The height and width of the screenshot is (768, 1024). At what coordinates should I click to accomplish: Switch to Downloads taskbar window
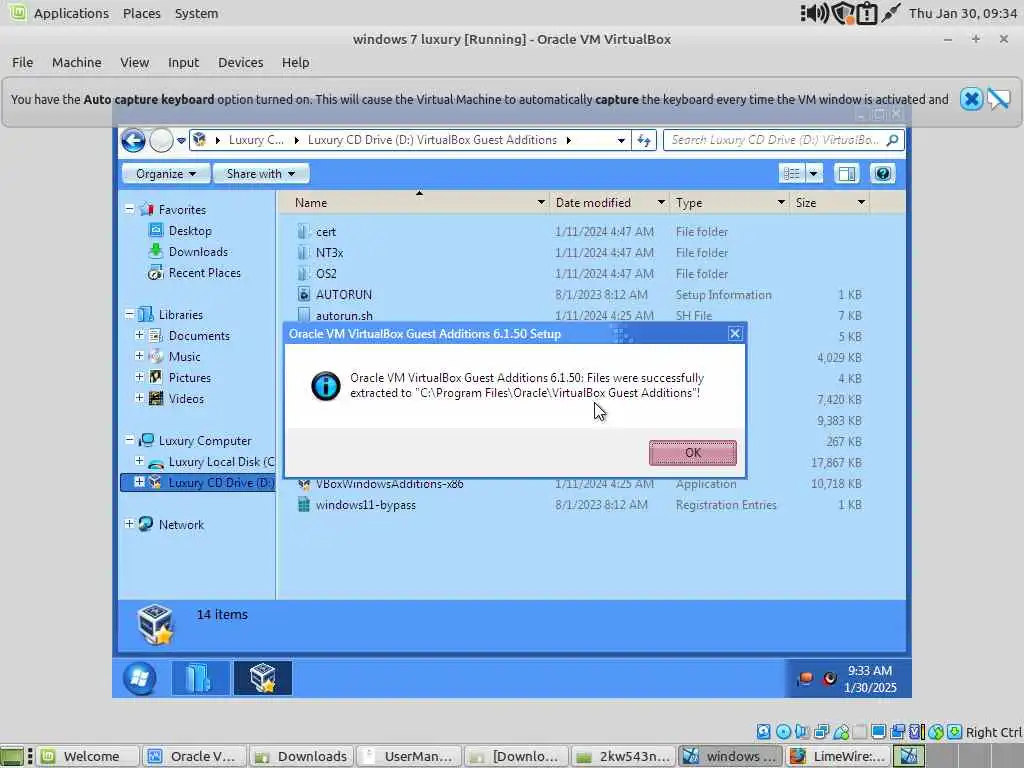[302, 756]
